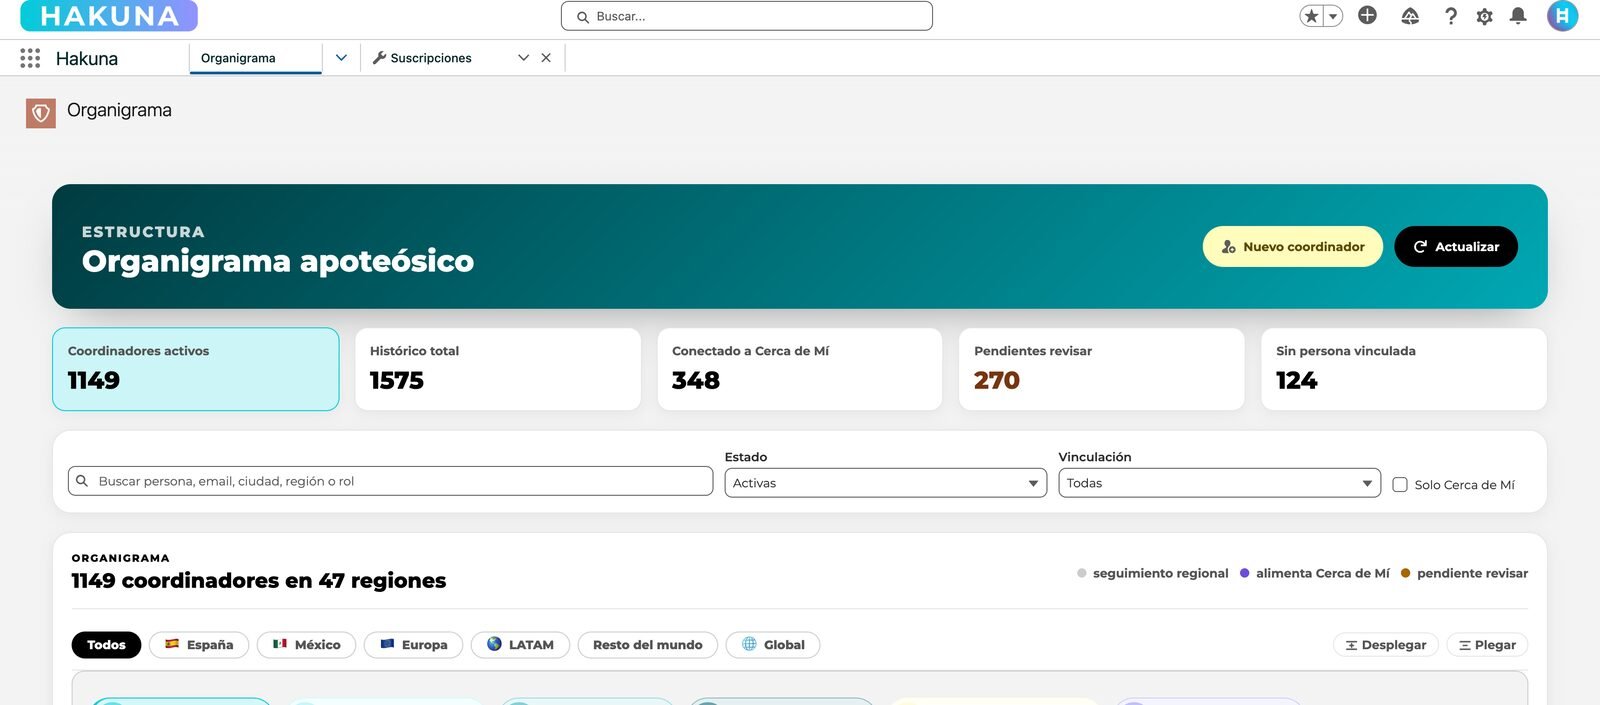Click the Plegar collapse-all button
Screen dimensions: 1600x705
(1487, 645)
